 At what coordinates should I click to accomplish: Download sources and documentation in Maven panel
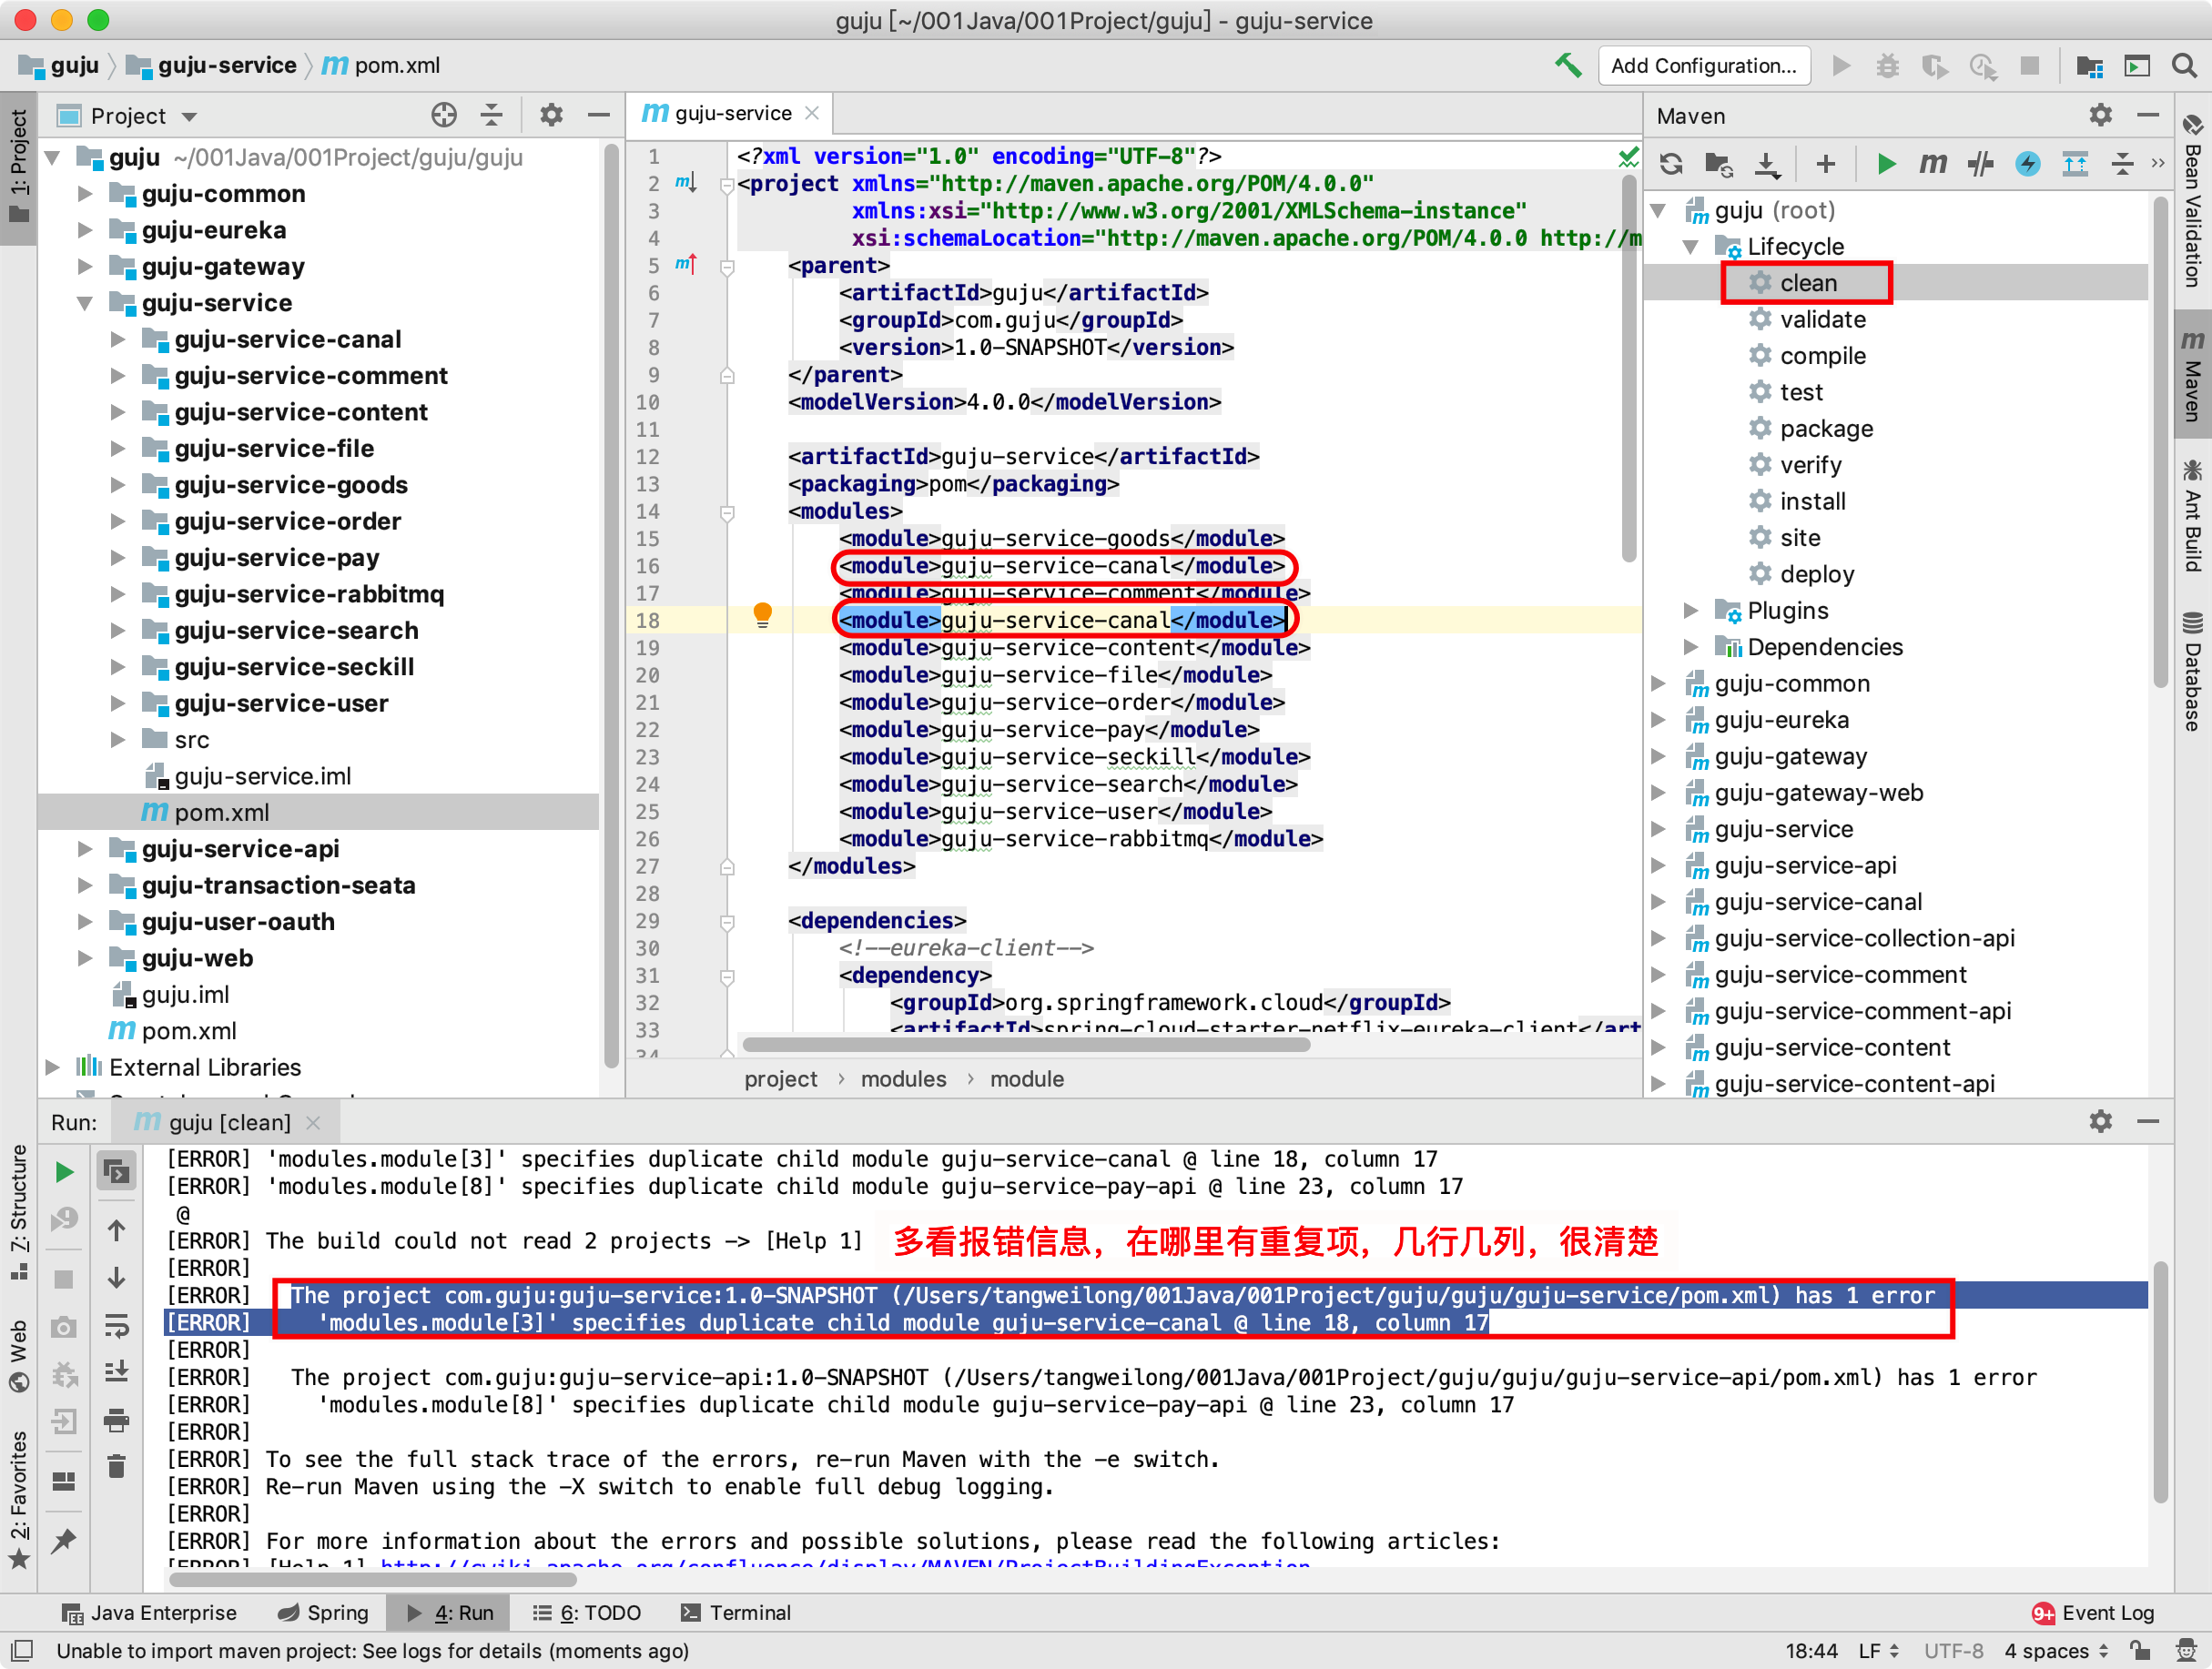point(1767,163)
